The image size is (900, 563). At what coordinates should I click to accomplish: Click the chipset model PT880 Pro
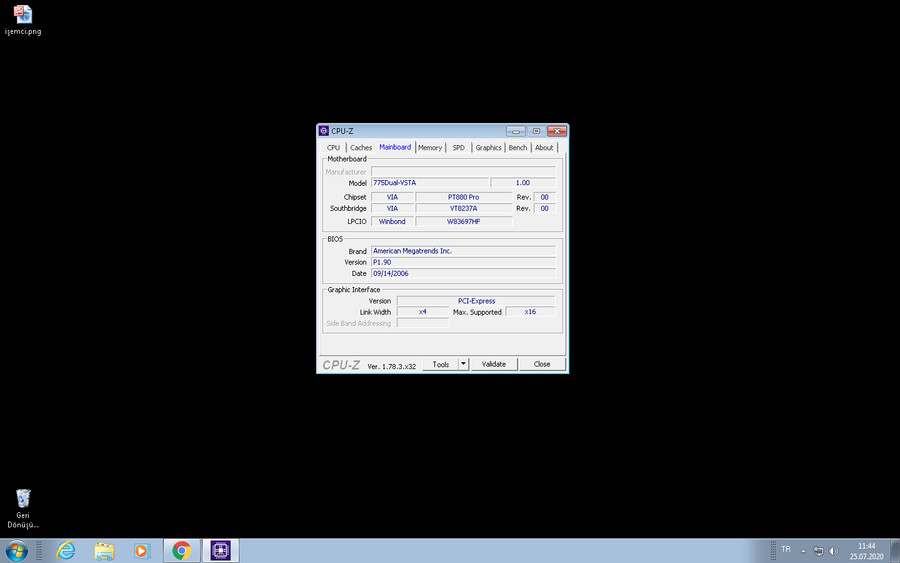pyautogui.click(x=464, y=197)
